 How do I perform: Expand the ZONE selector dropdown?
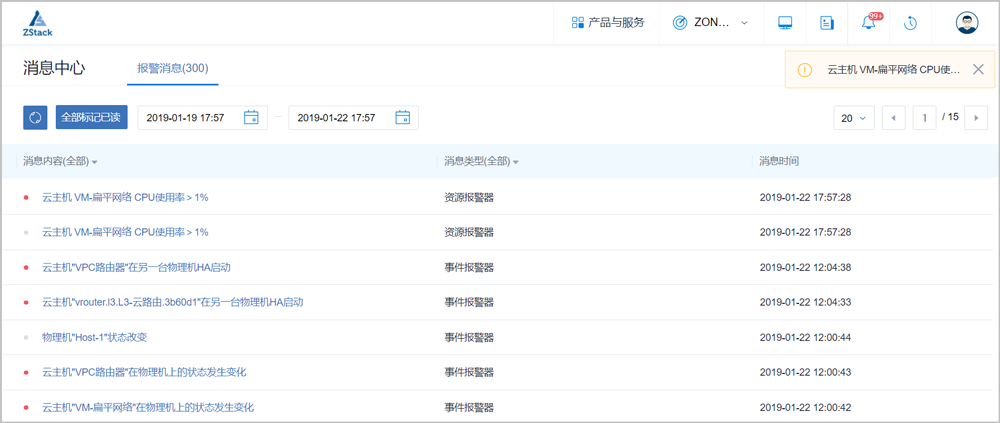point(710,23)
